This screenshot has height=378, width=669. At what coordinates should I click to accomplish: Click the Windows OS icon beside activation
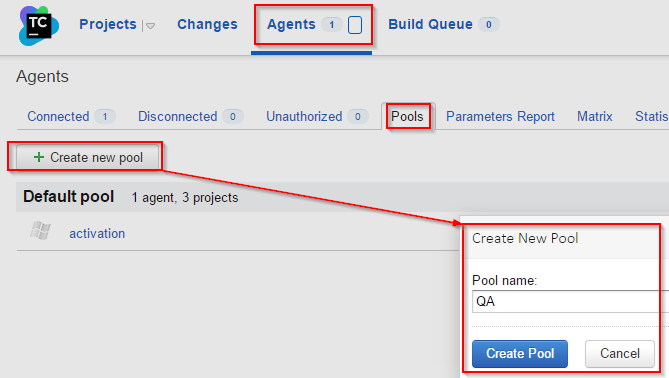pyautogui.click(x=41, y=231)
